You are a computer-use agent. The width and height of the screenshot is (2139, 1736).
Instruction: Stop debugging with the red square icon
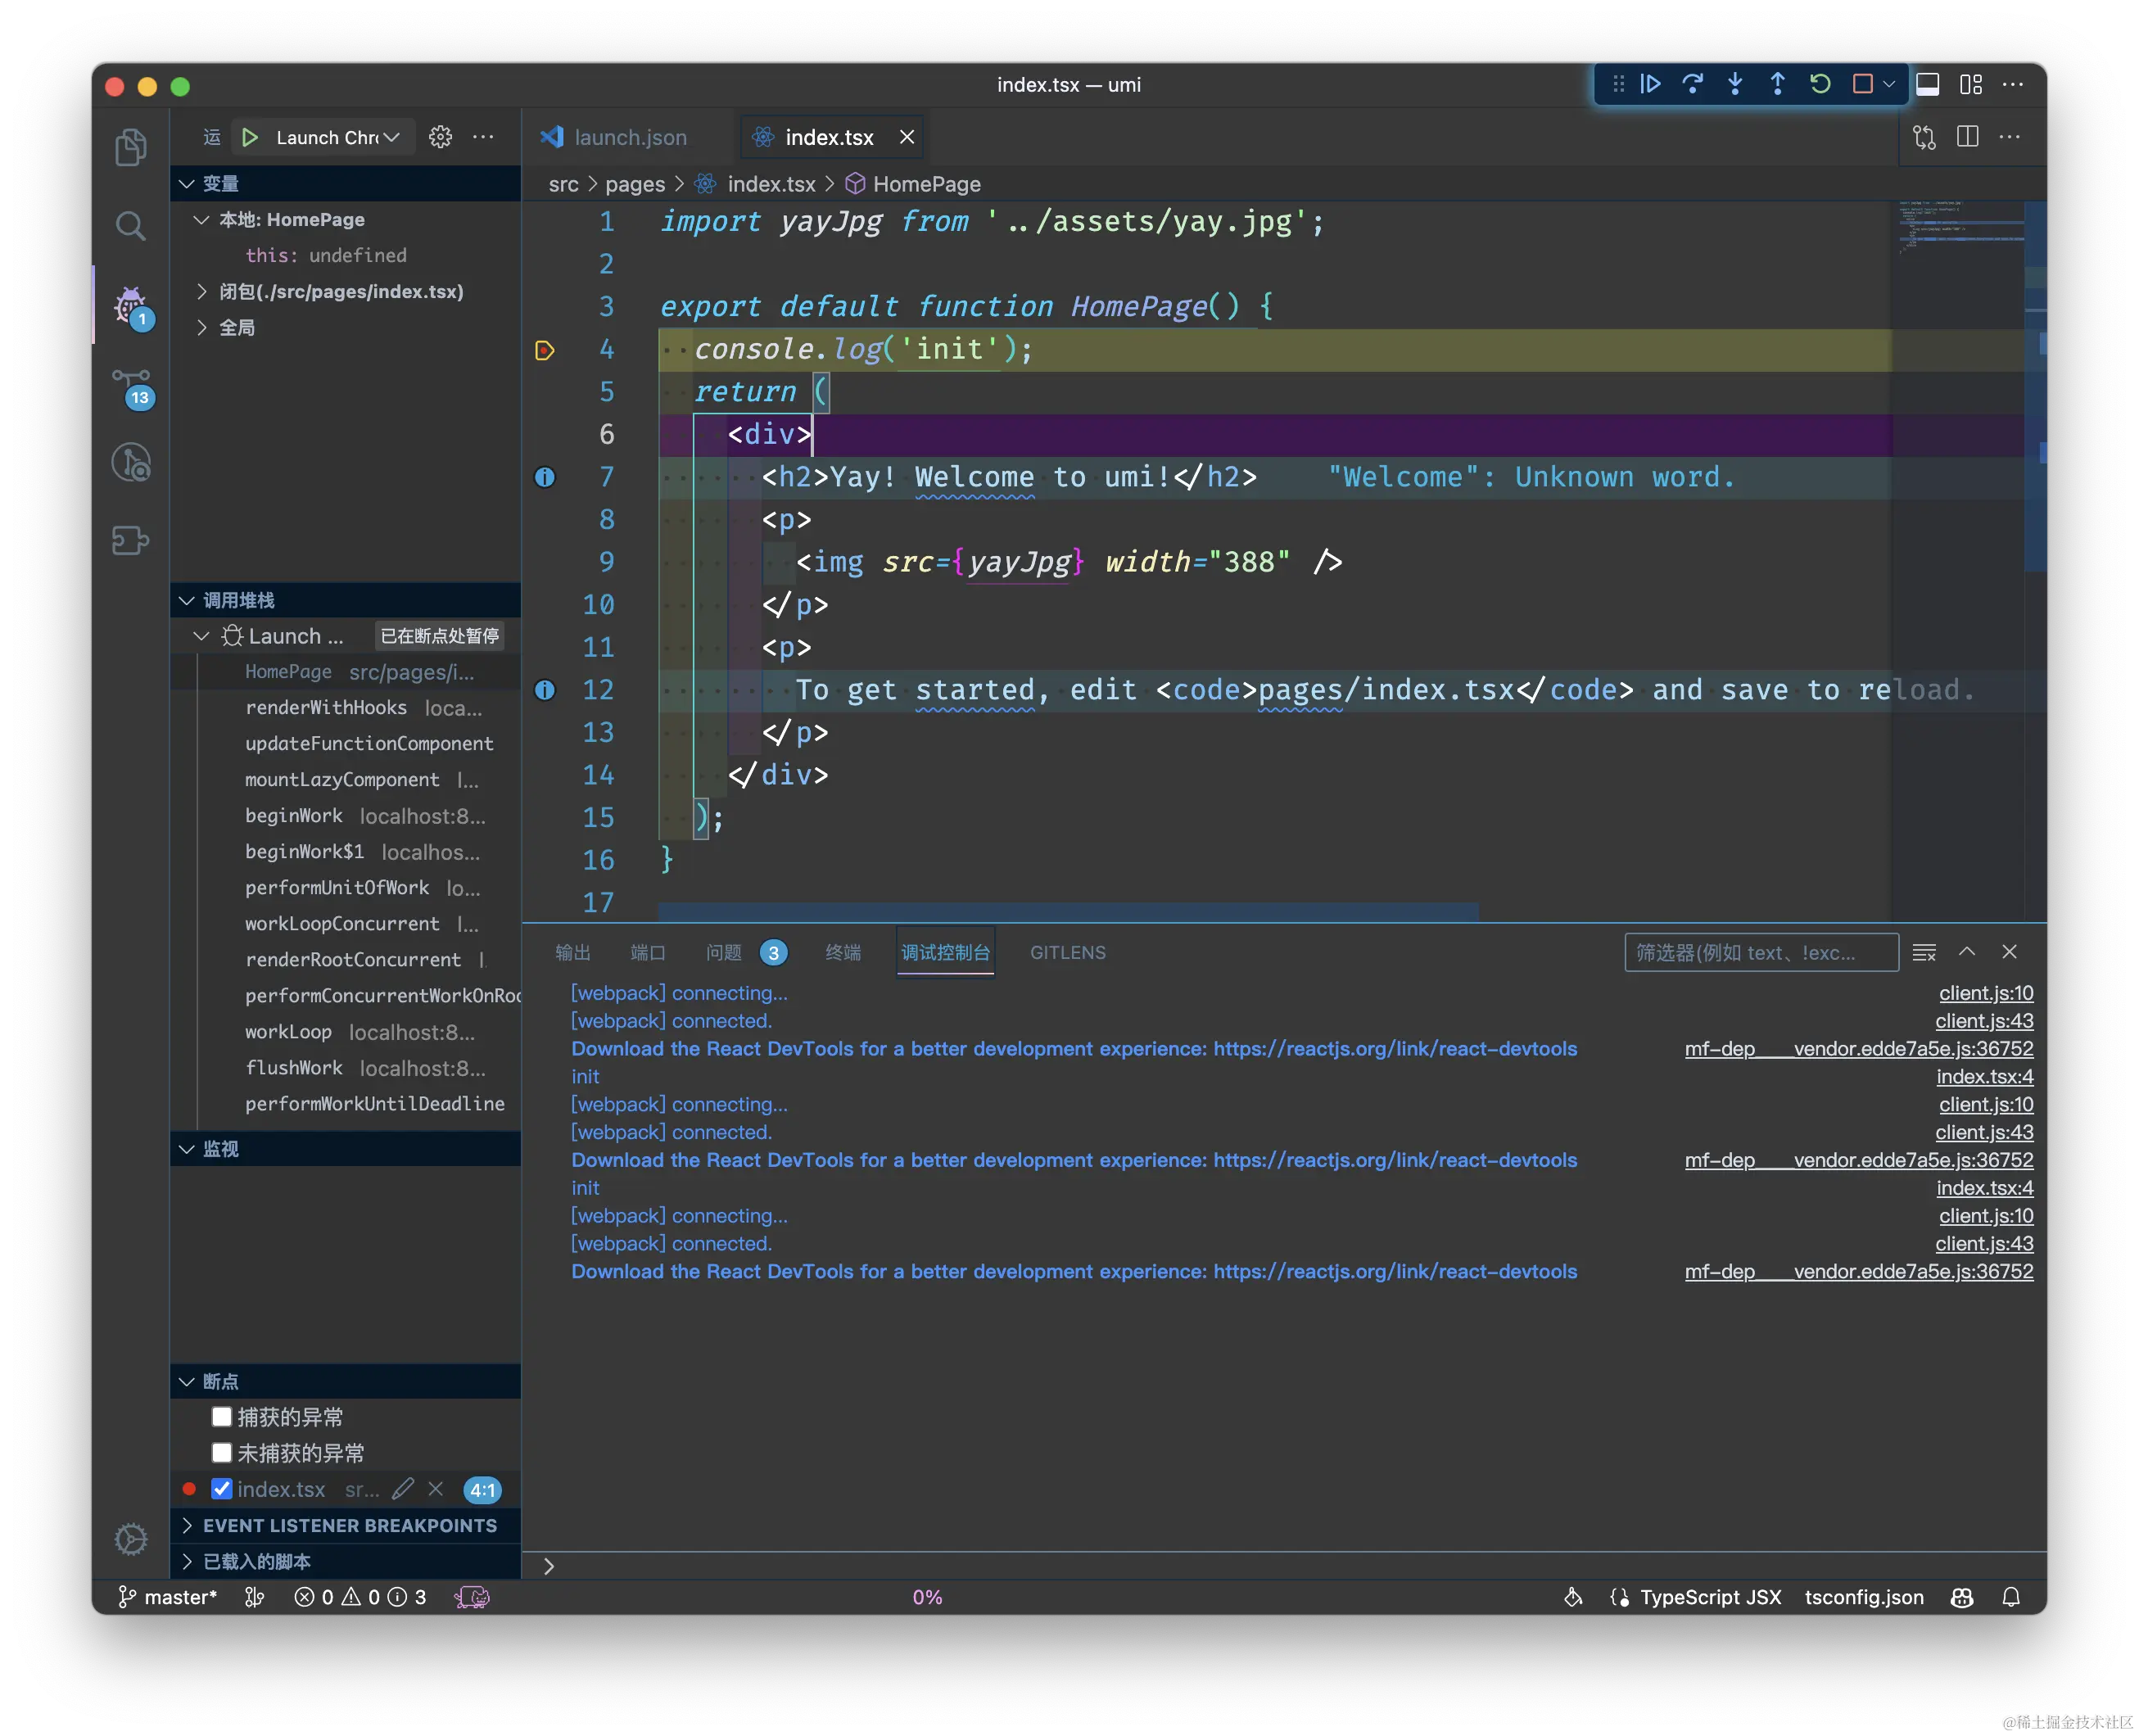1862,84
